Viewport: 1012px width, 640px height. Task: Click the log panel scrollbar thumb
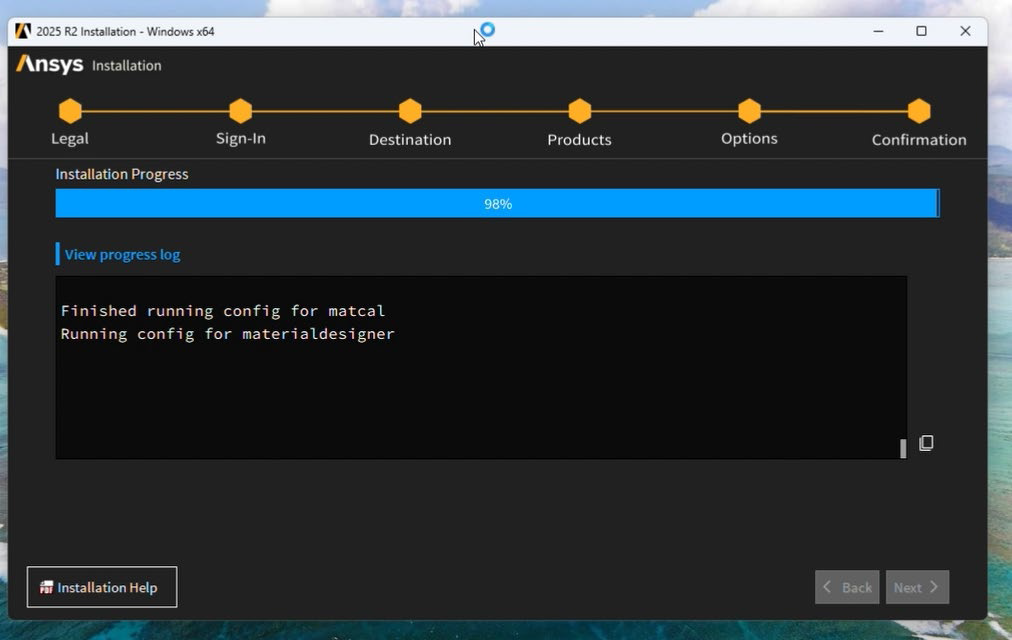[x=903, y=448]
